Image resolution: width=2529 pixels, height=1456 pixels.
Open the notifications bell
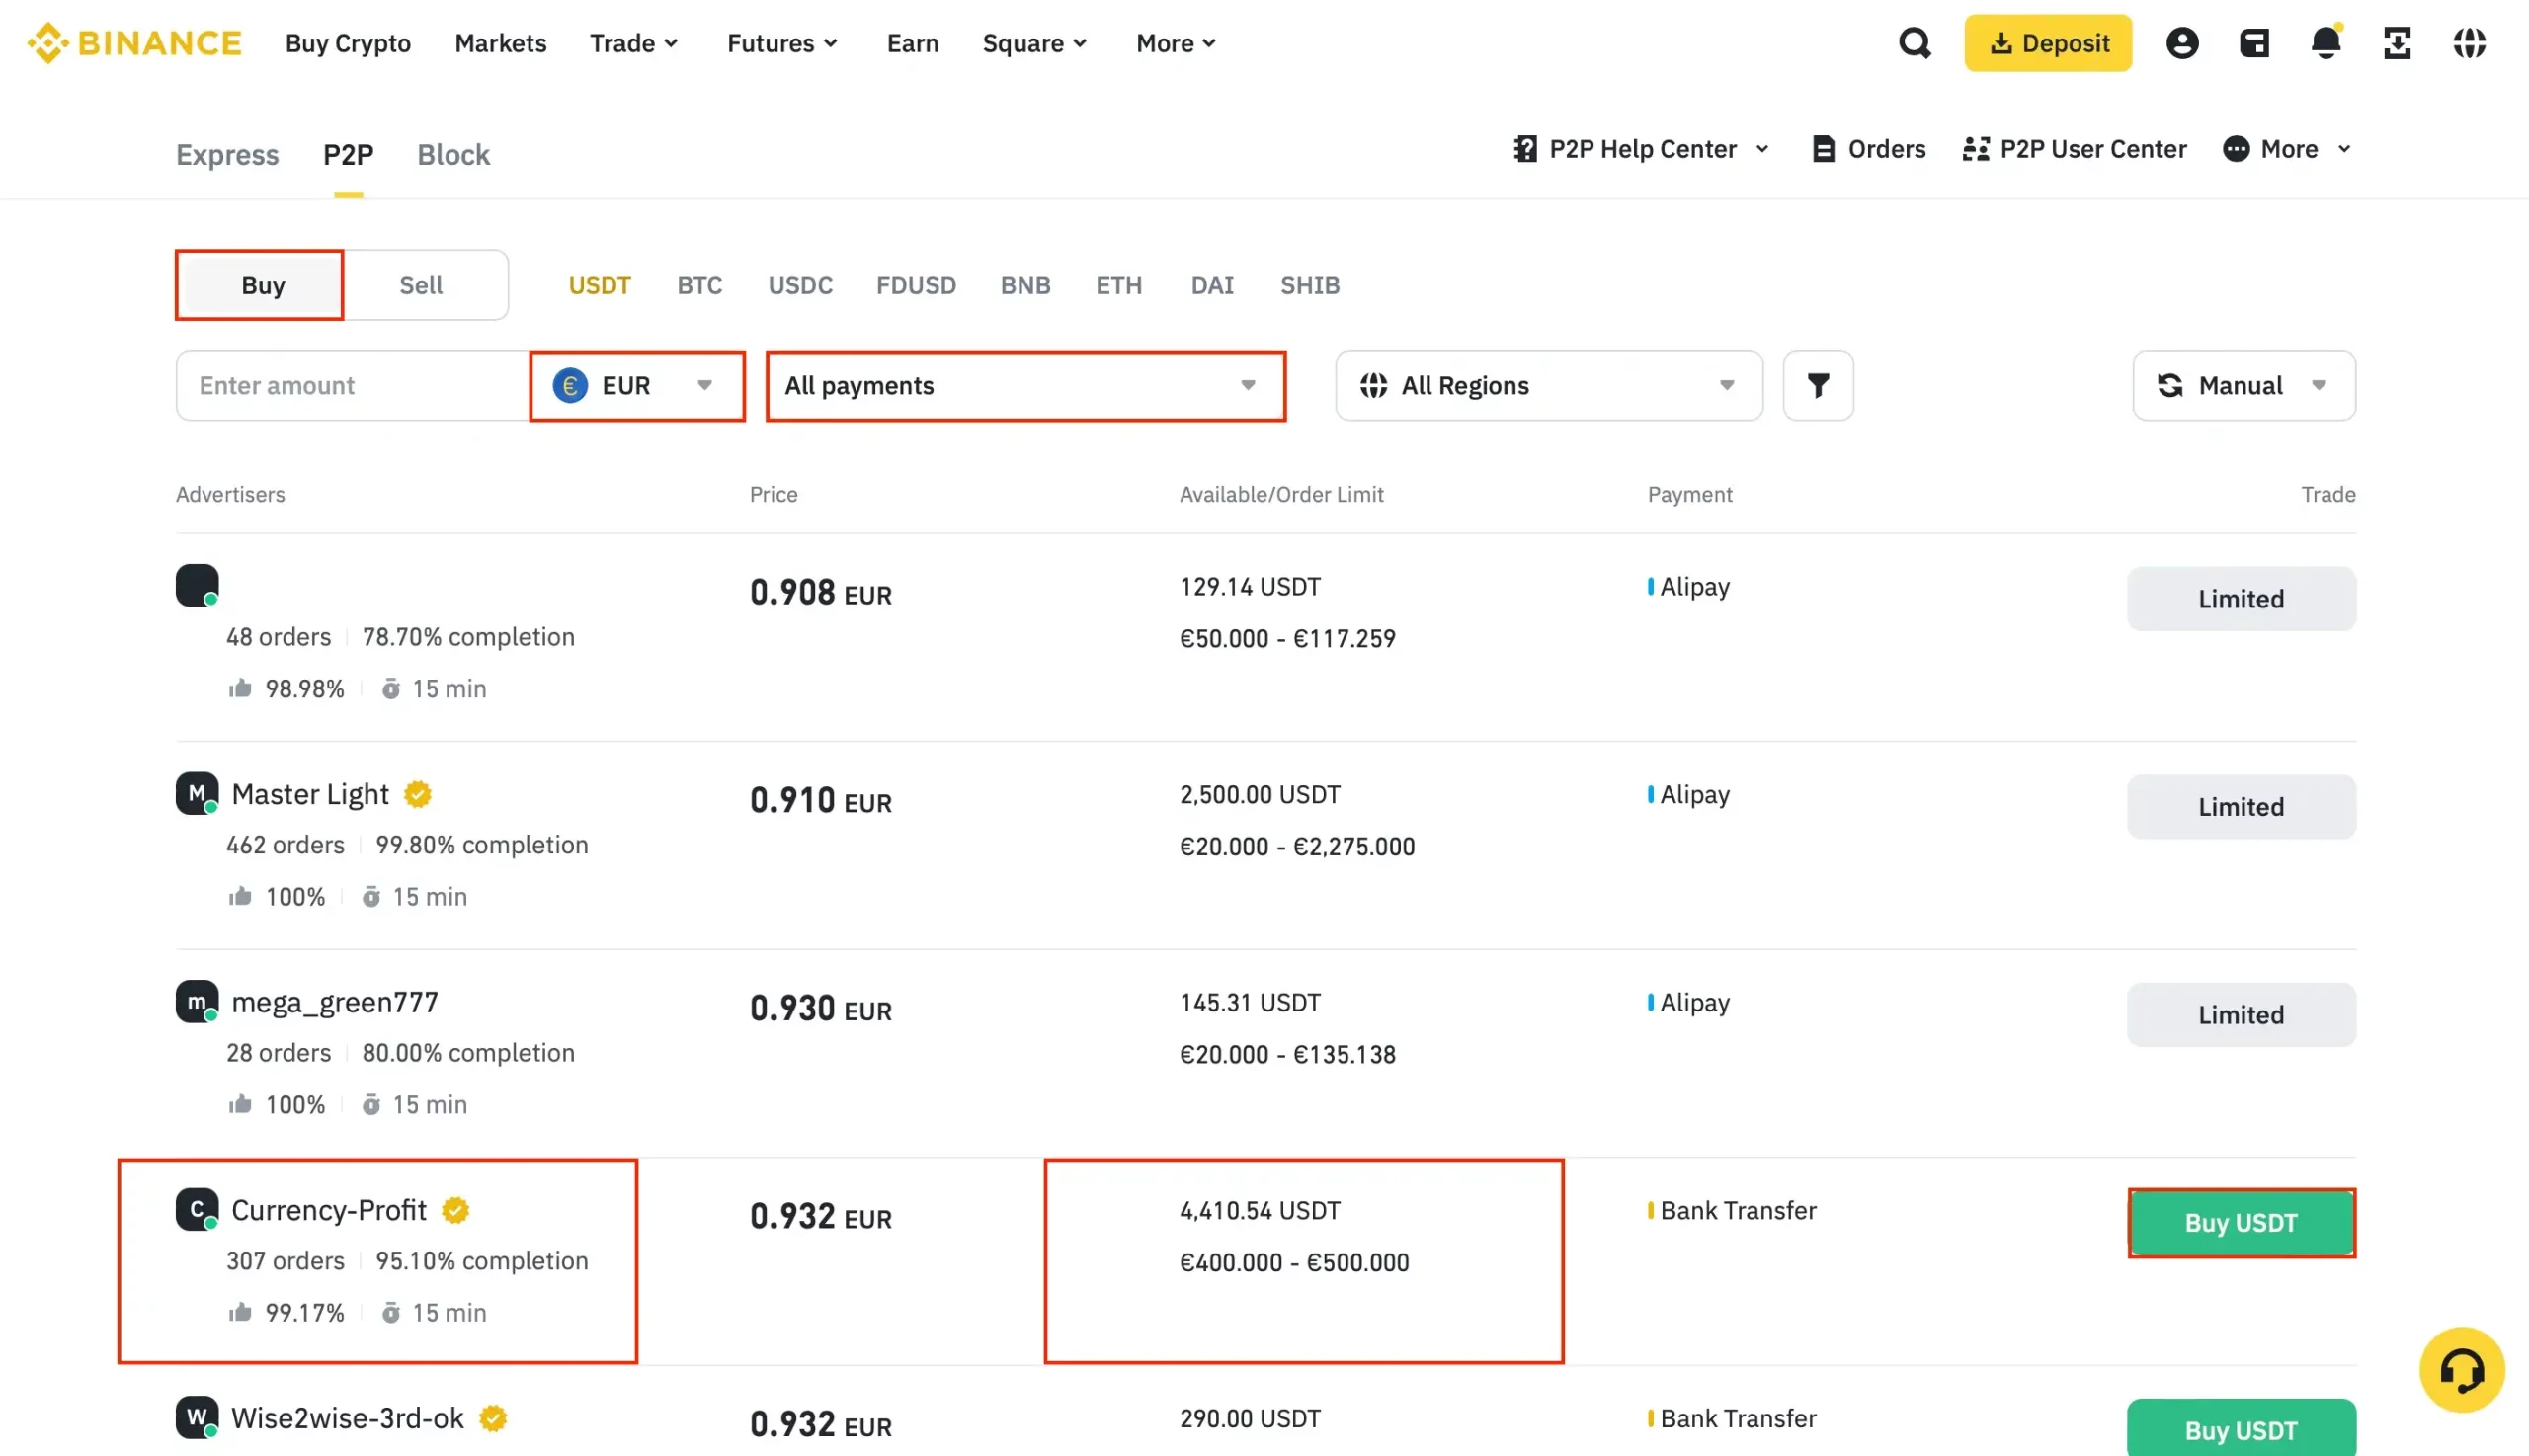(x=2326, y=42)
